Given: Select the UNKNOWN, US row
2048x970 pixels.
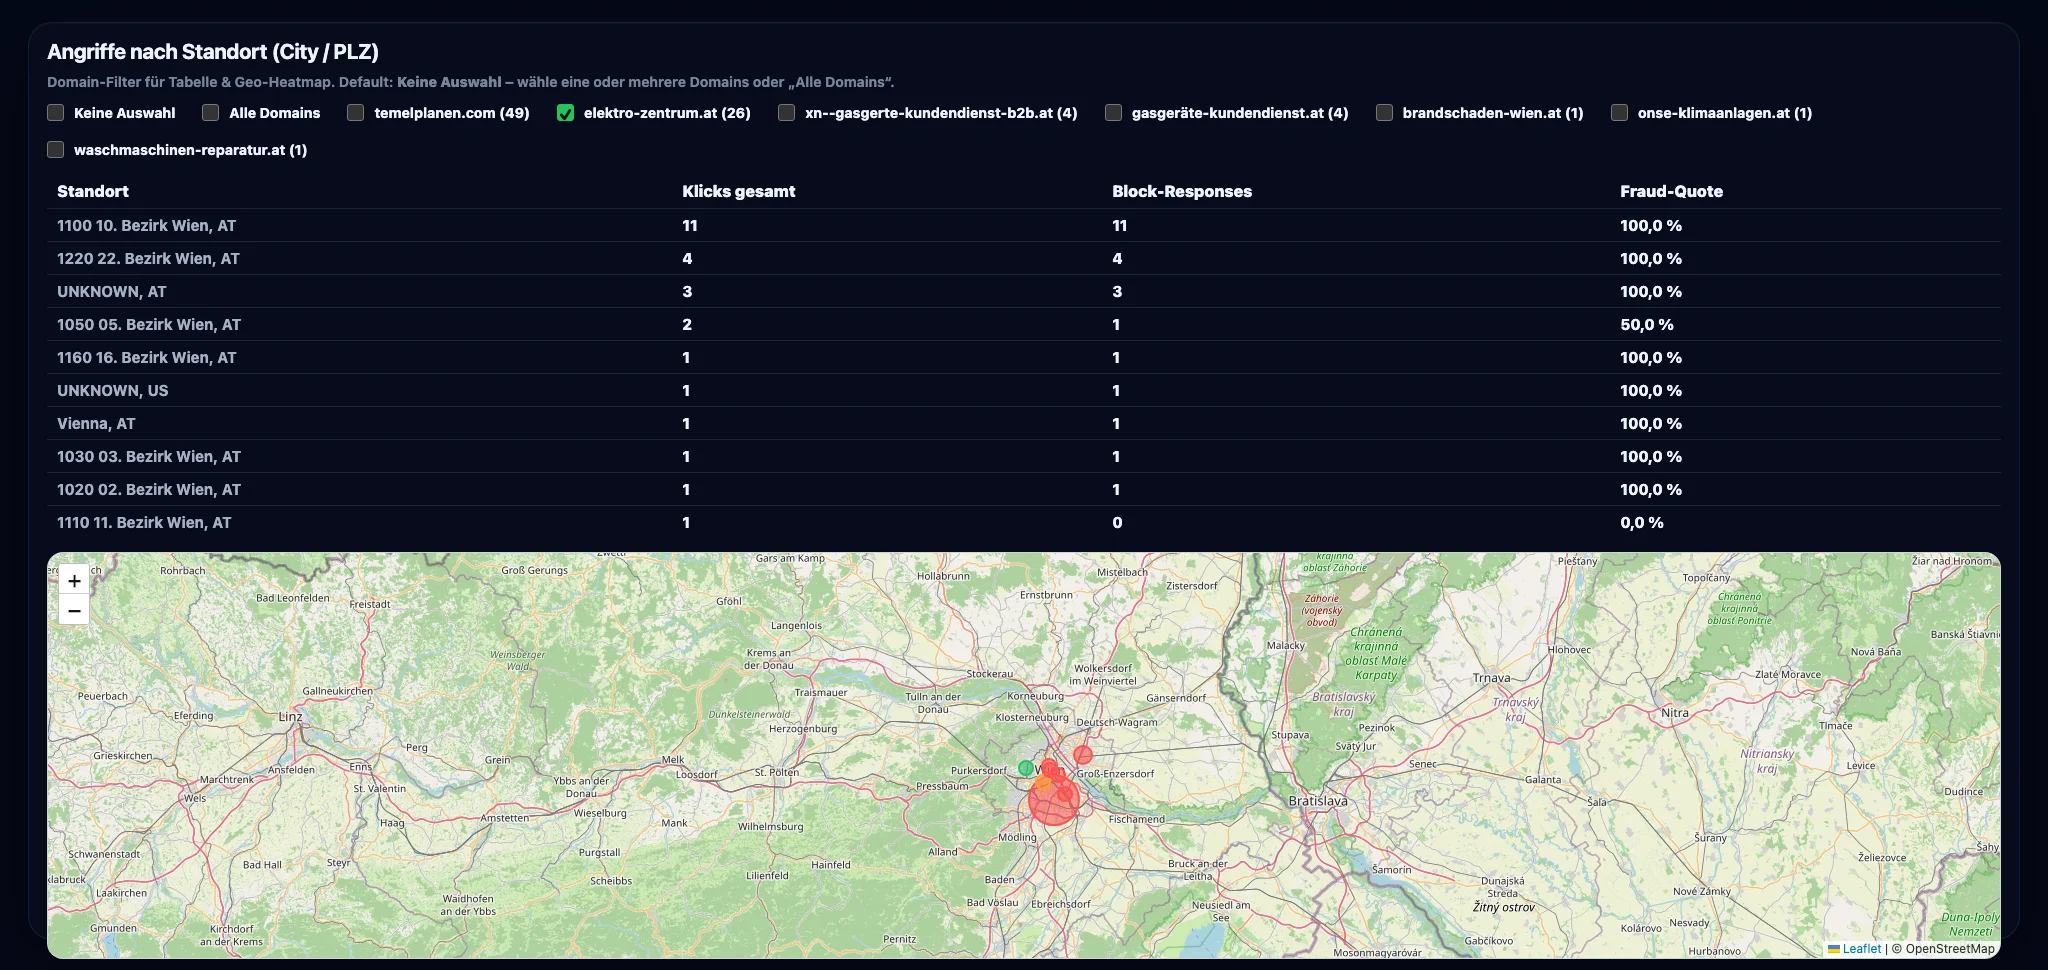Looking at the screenshot, I should [x=1024, y=390].
